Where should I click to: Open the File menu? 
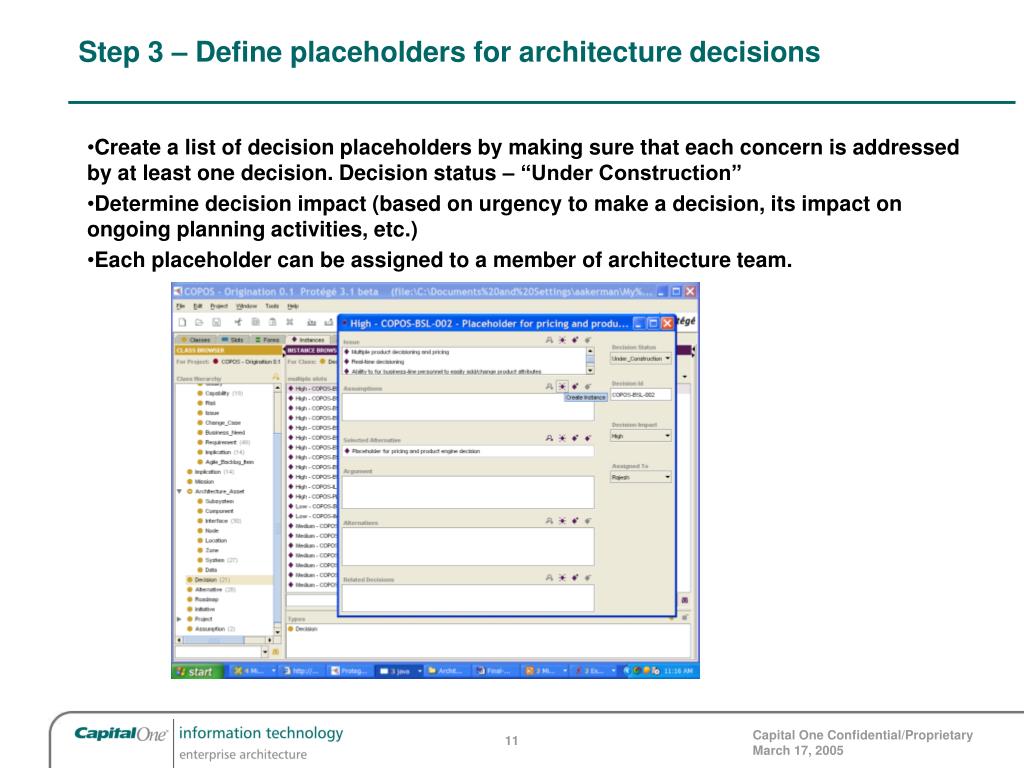[181, 306]
